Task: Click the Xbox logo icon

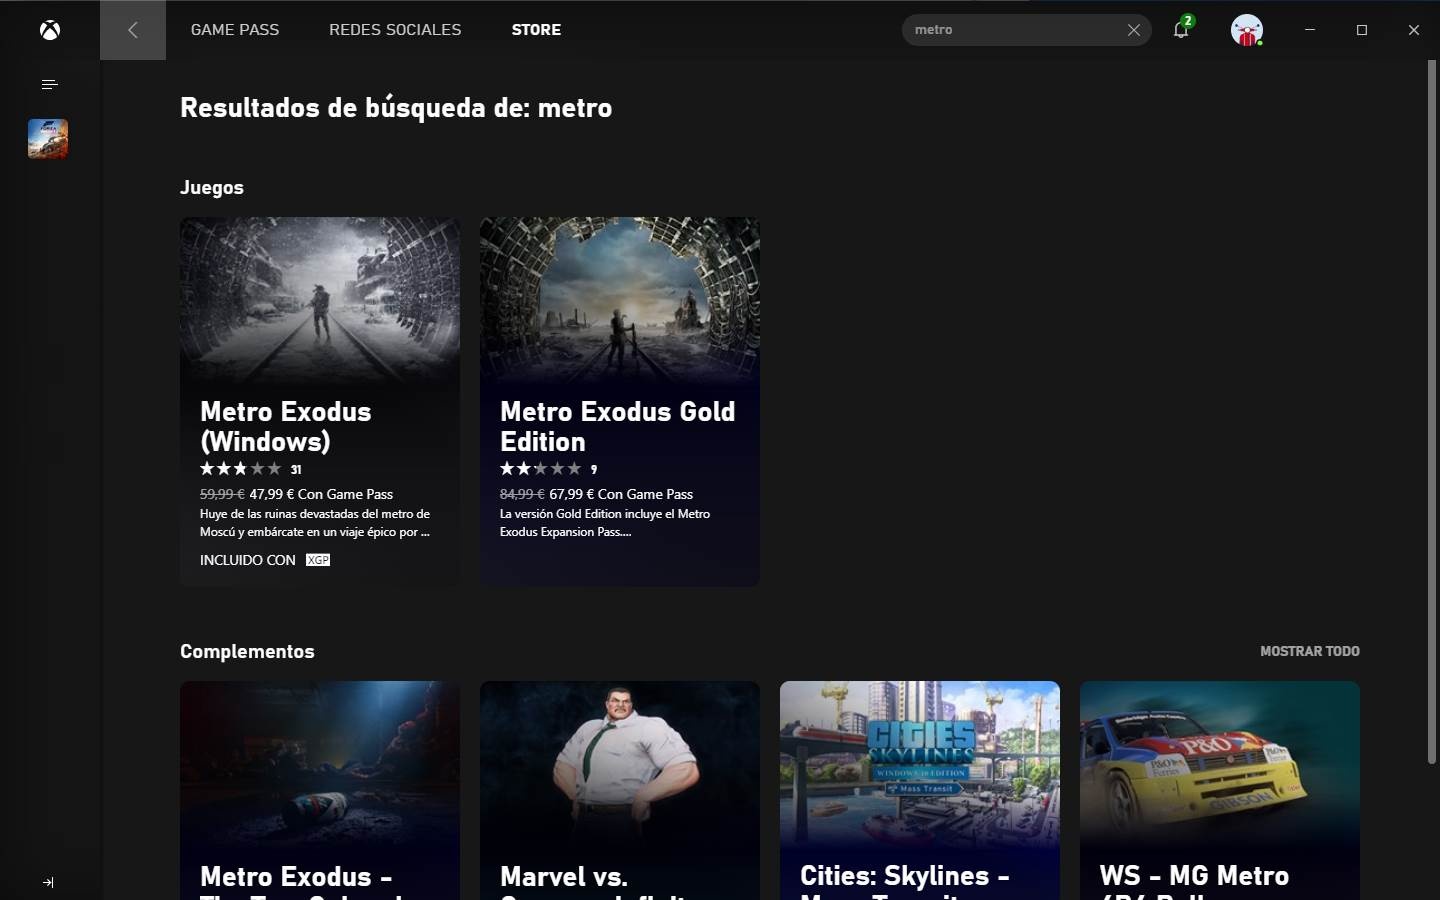Action: pos(50,30)
